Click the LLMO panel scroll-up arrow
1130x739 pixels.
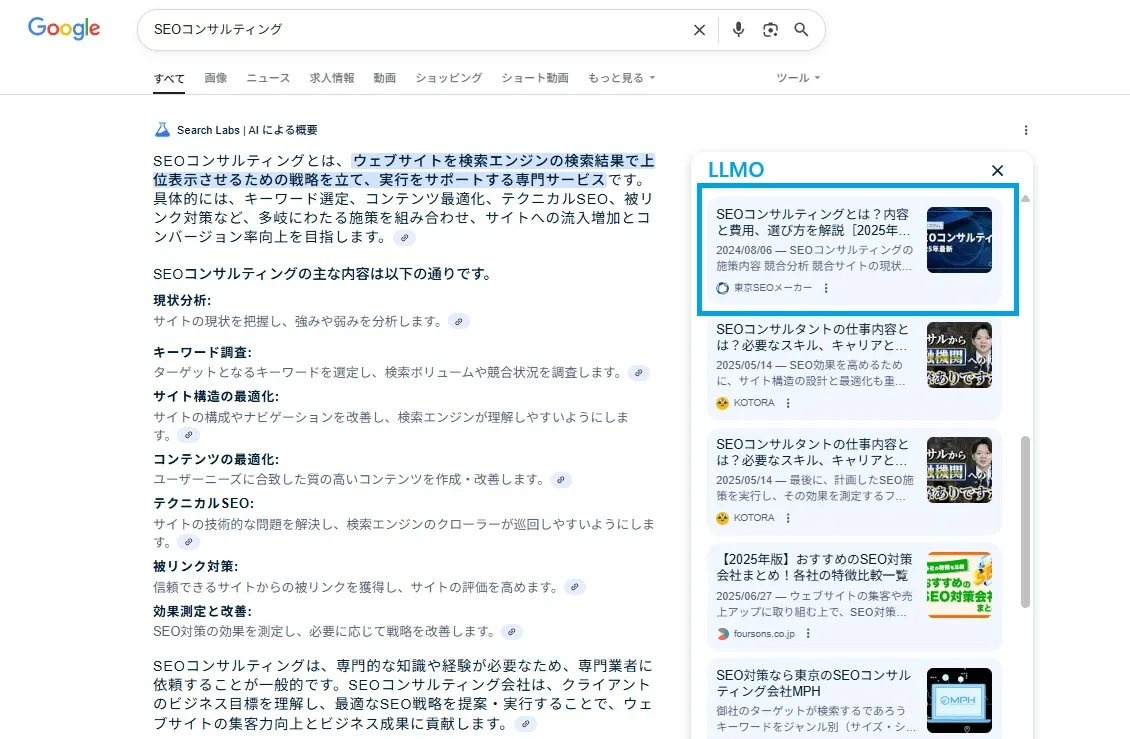[1025, 198]
